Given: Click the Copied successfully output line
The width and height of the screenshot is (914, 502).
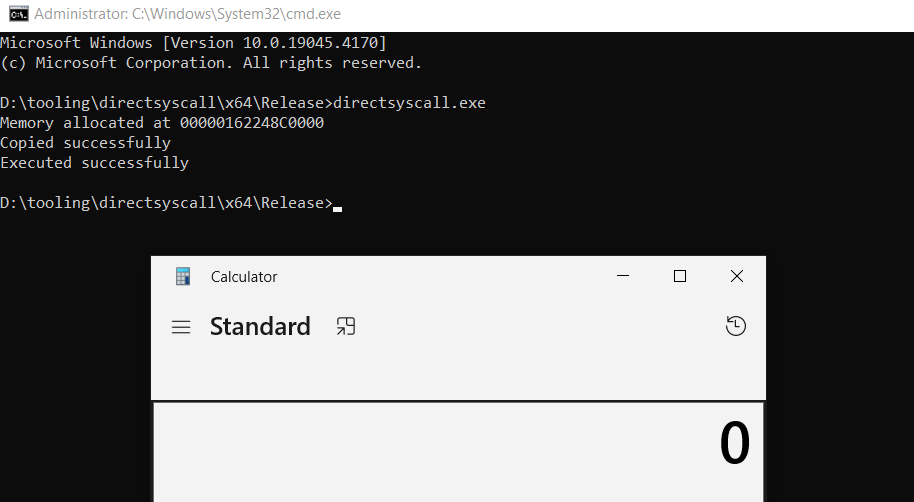Looking at the screenshot, I should click(x=85, y=143).
